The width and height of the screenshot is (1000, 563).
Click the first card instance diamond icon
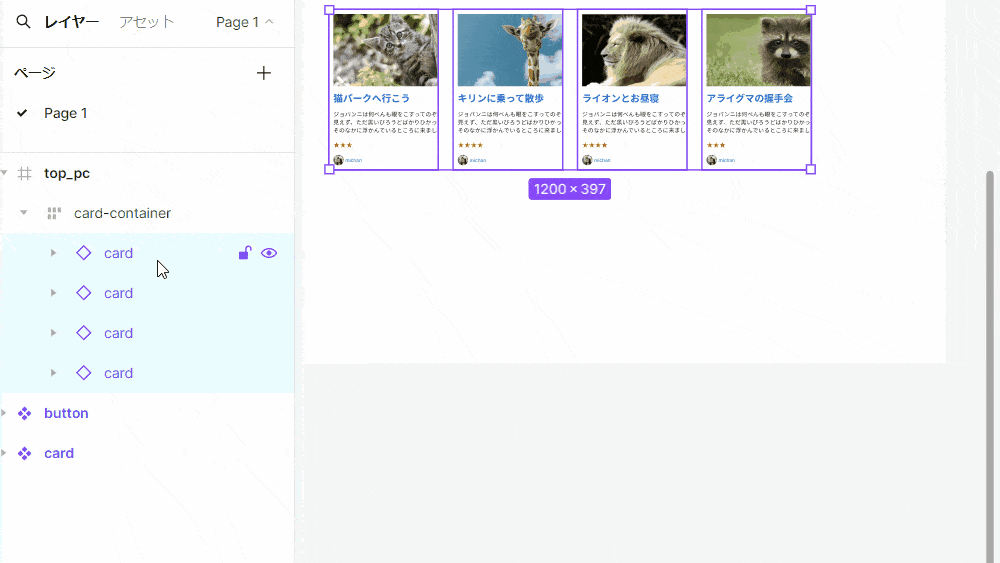84,253
